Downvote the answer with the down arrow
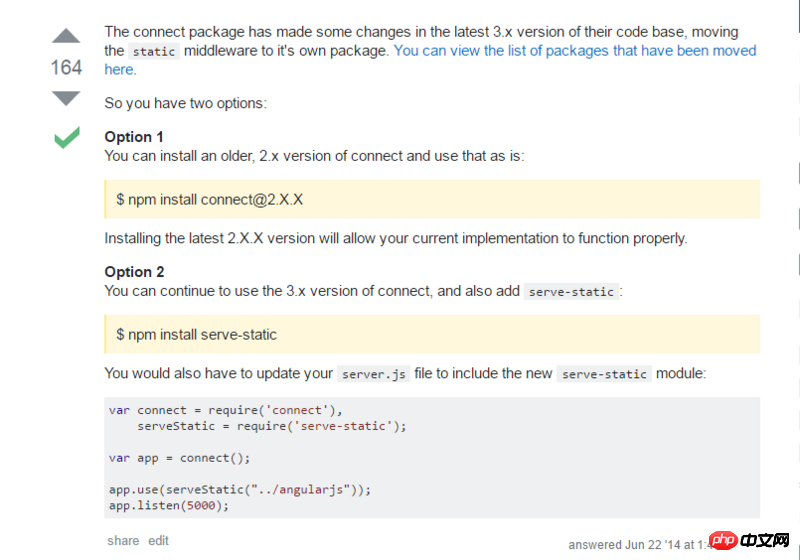The width and height of the screenshot is (800, 560). click(x=66, y=98)
